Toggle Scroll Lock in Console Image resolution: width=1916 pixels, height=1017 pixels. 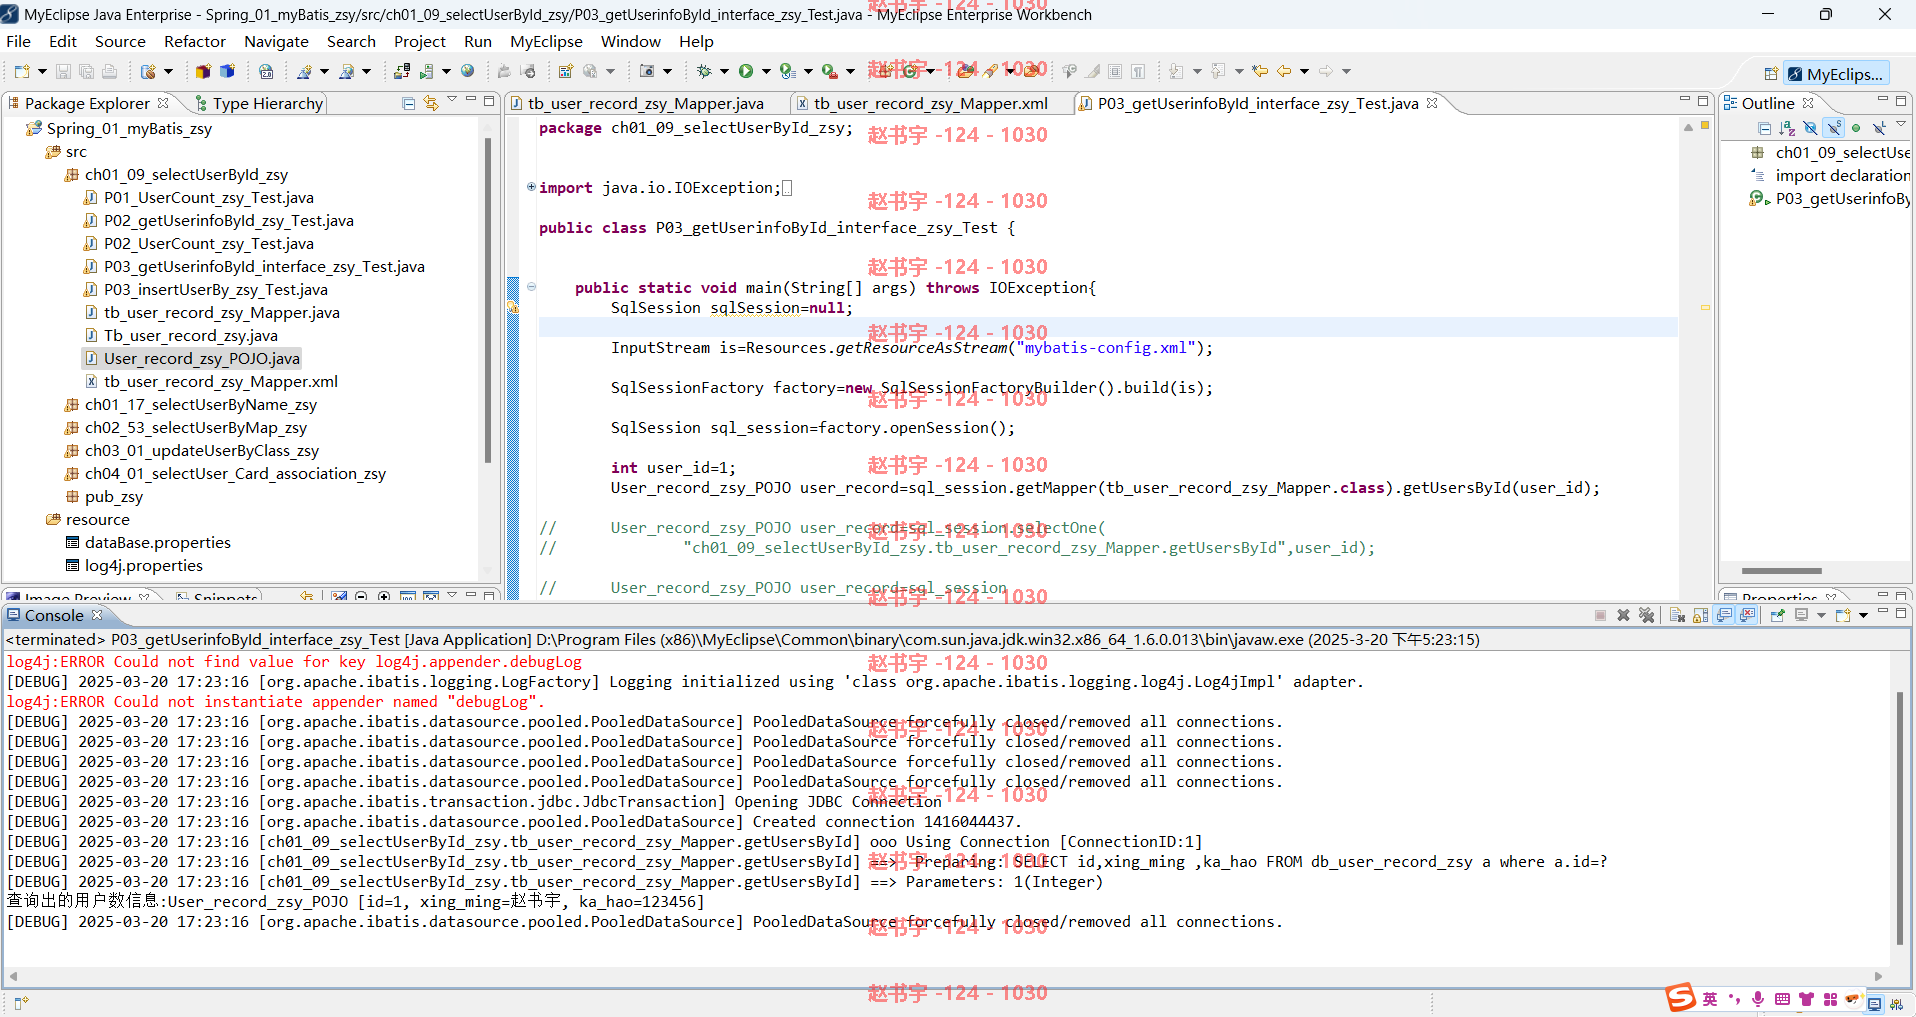pos(1701,615)
